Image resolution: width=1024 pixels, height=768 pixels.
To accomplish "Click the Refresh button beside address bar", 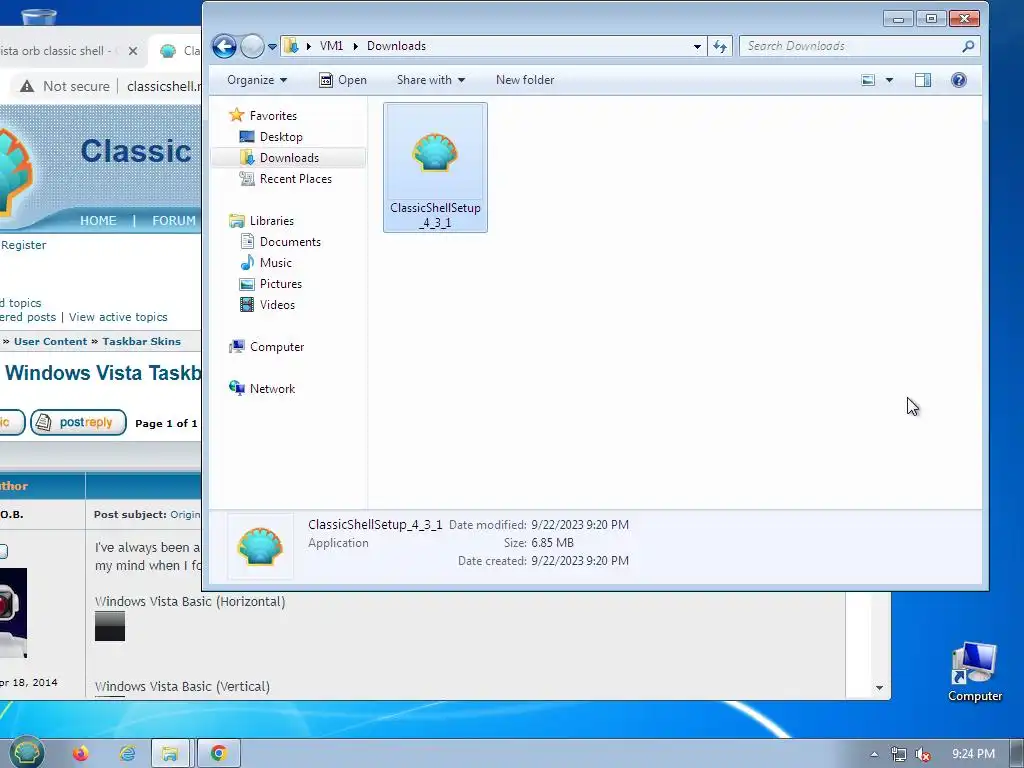I will (x=720, y=46).
